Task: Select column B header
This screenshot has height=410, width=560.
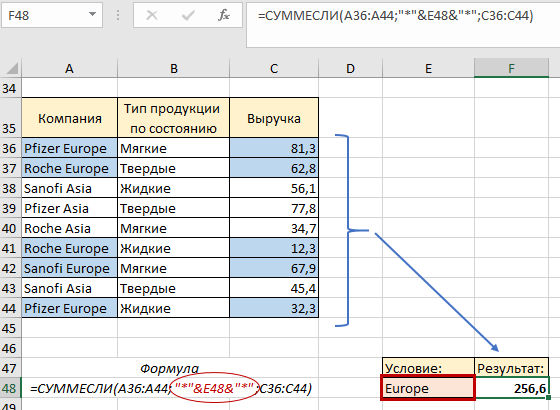Action: pos(174,68)
